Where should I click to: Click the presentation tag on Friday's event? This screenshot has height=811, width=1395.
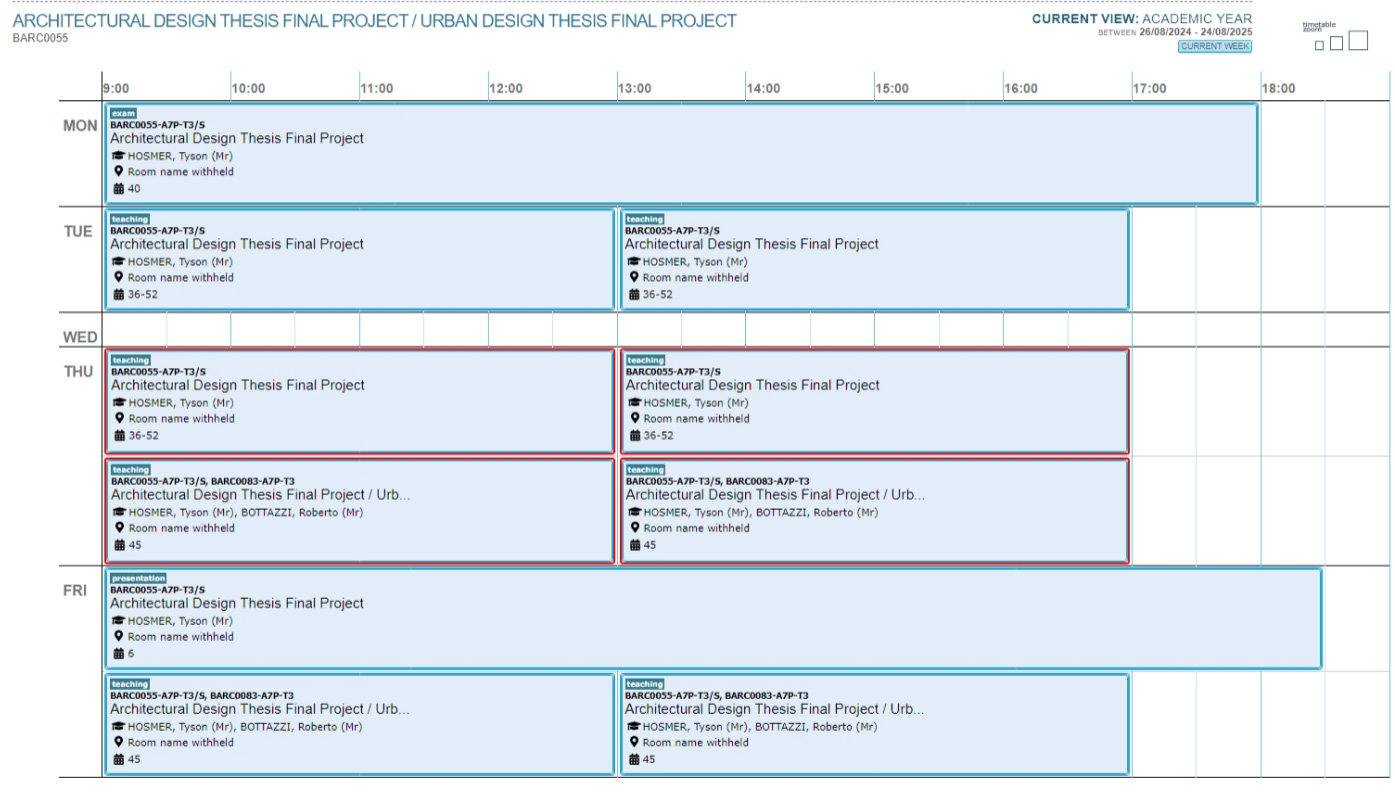pyautogui.click(x=138, y=578)
